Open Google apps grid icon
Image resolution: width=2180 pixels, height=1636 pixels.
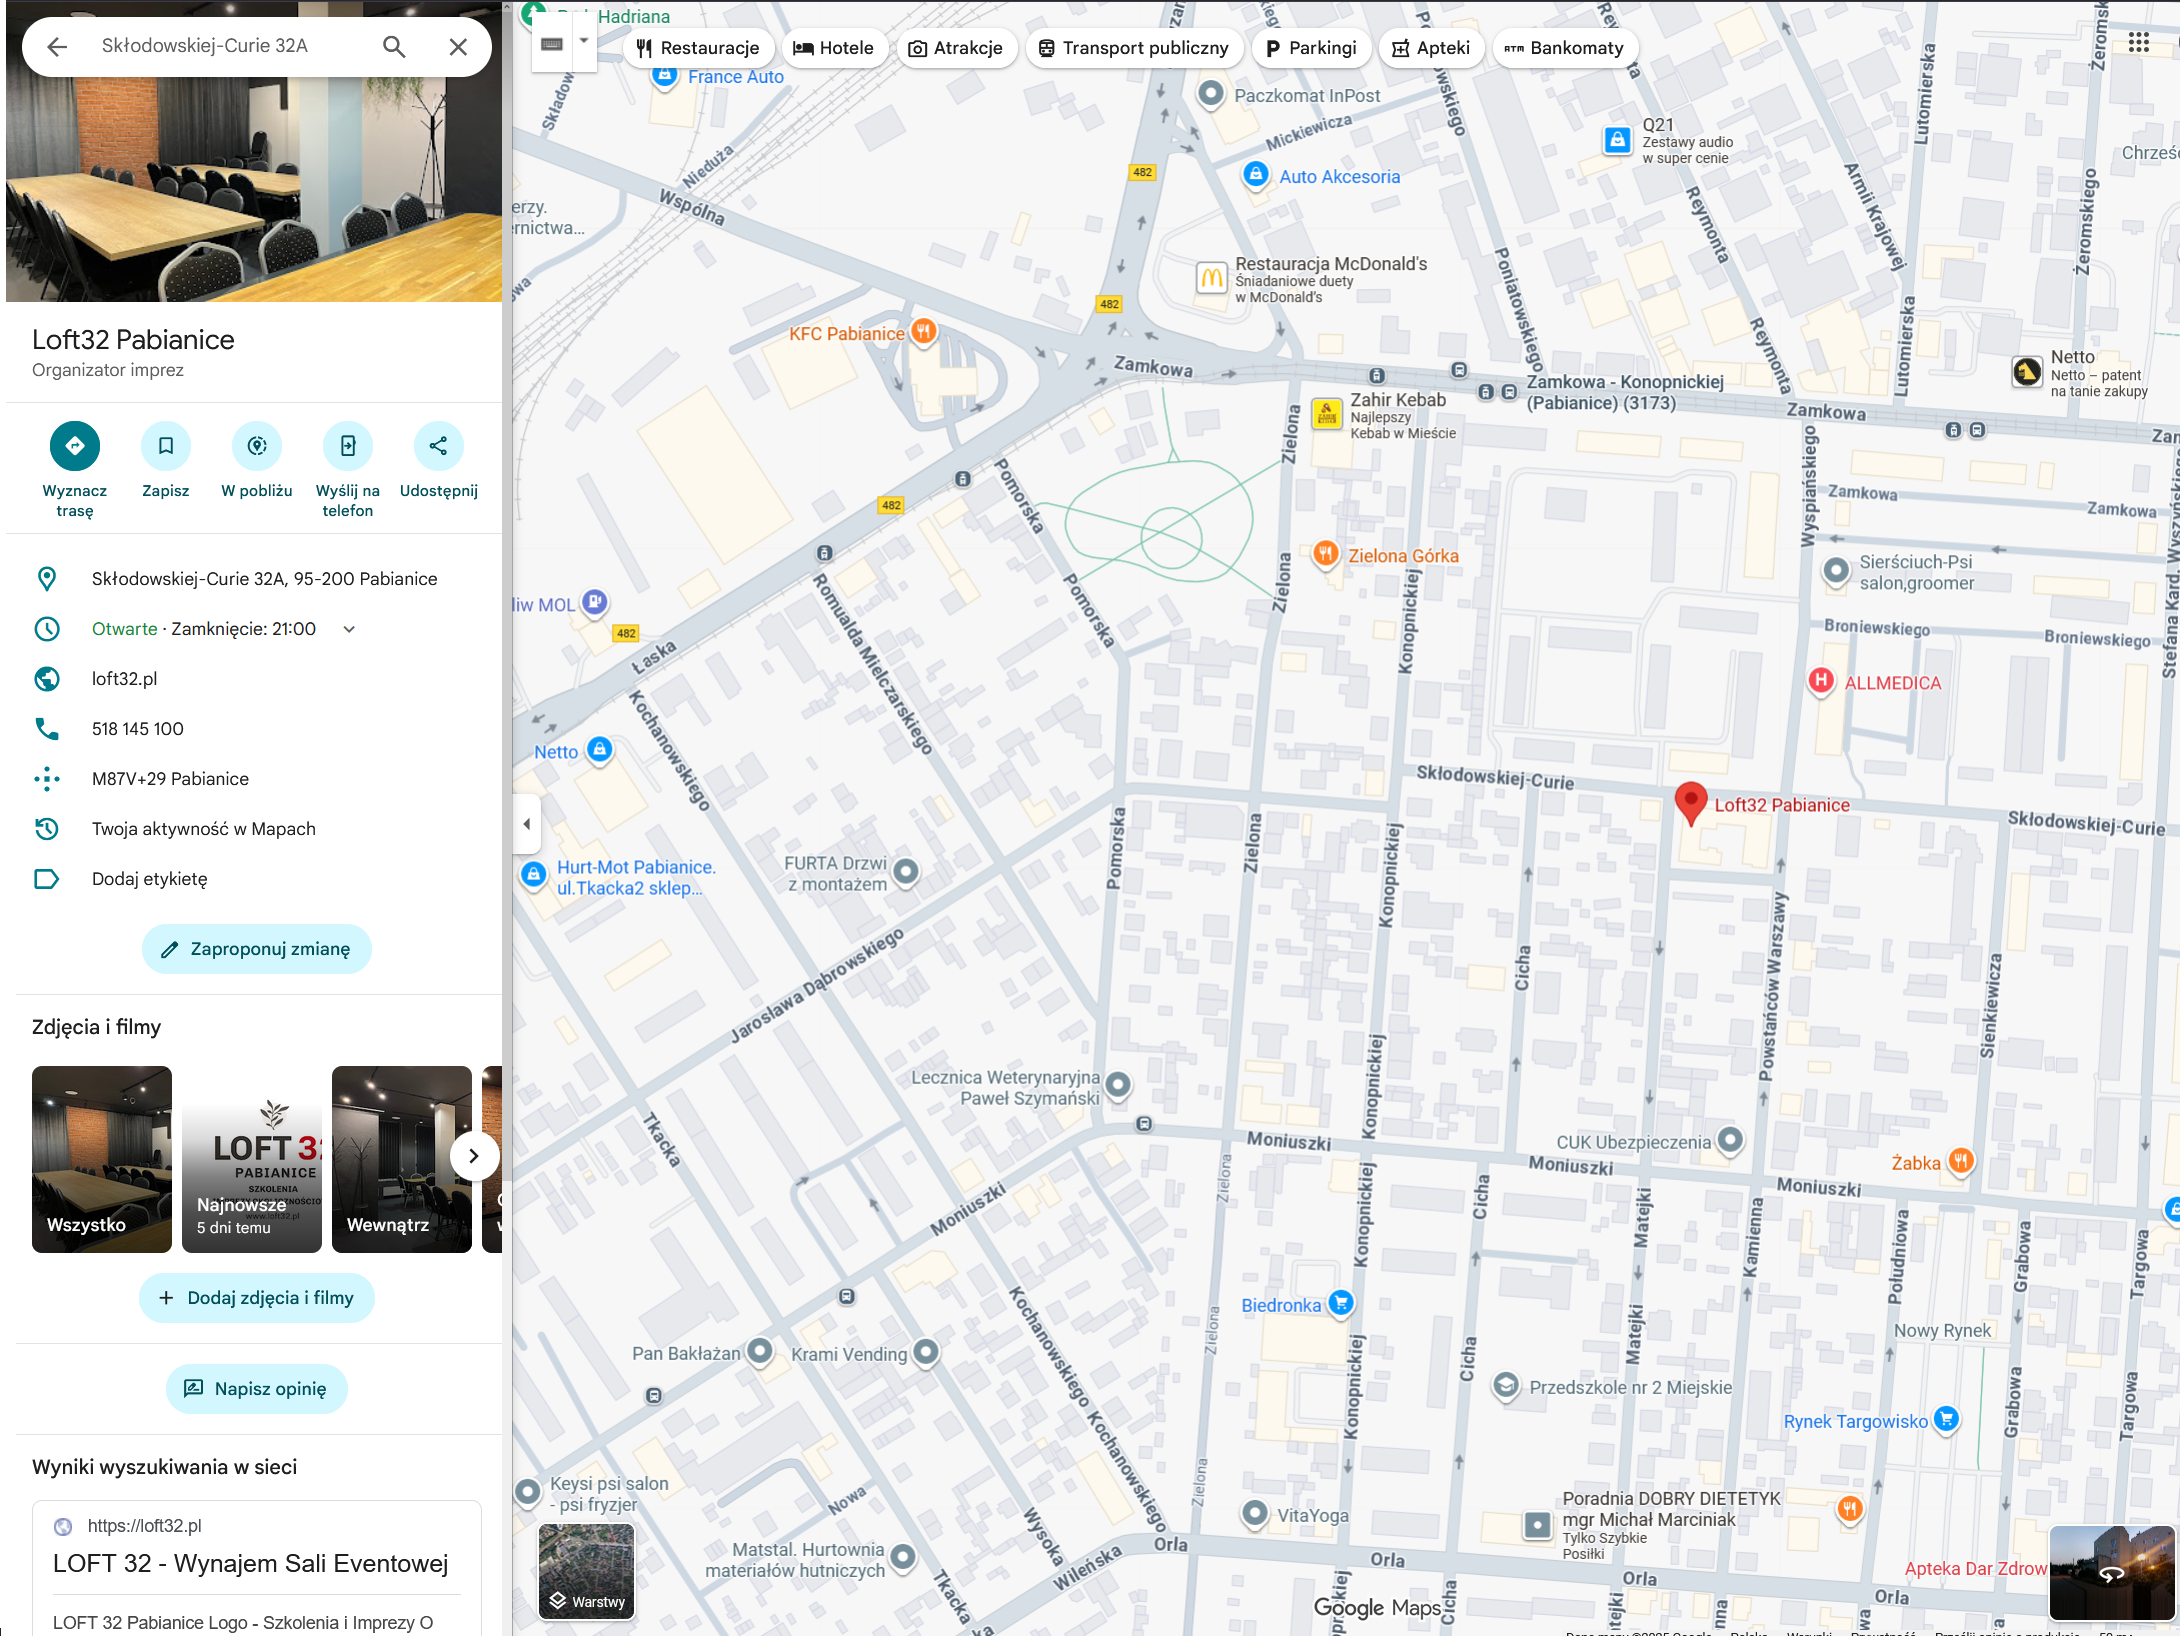pyautogui.click(x=2138, y=42)
